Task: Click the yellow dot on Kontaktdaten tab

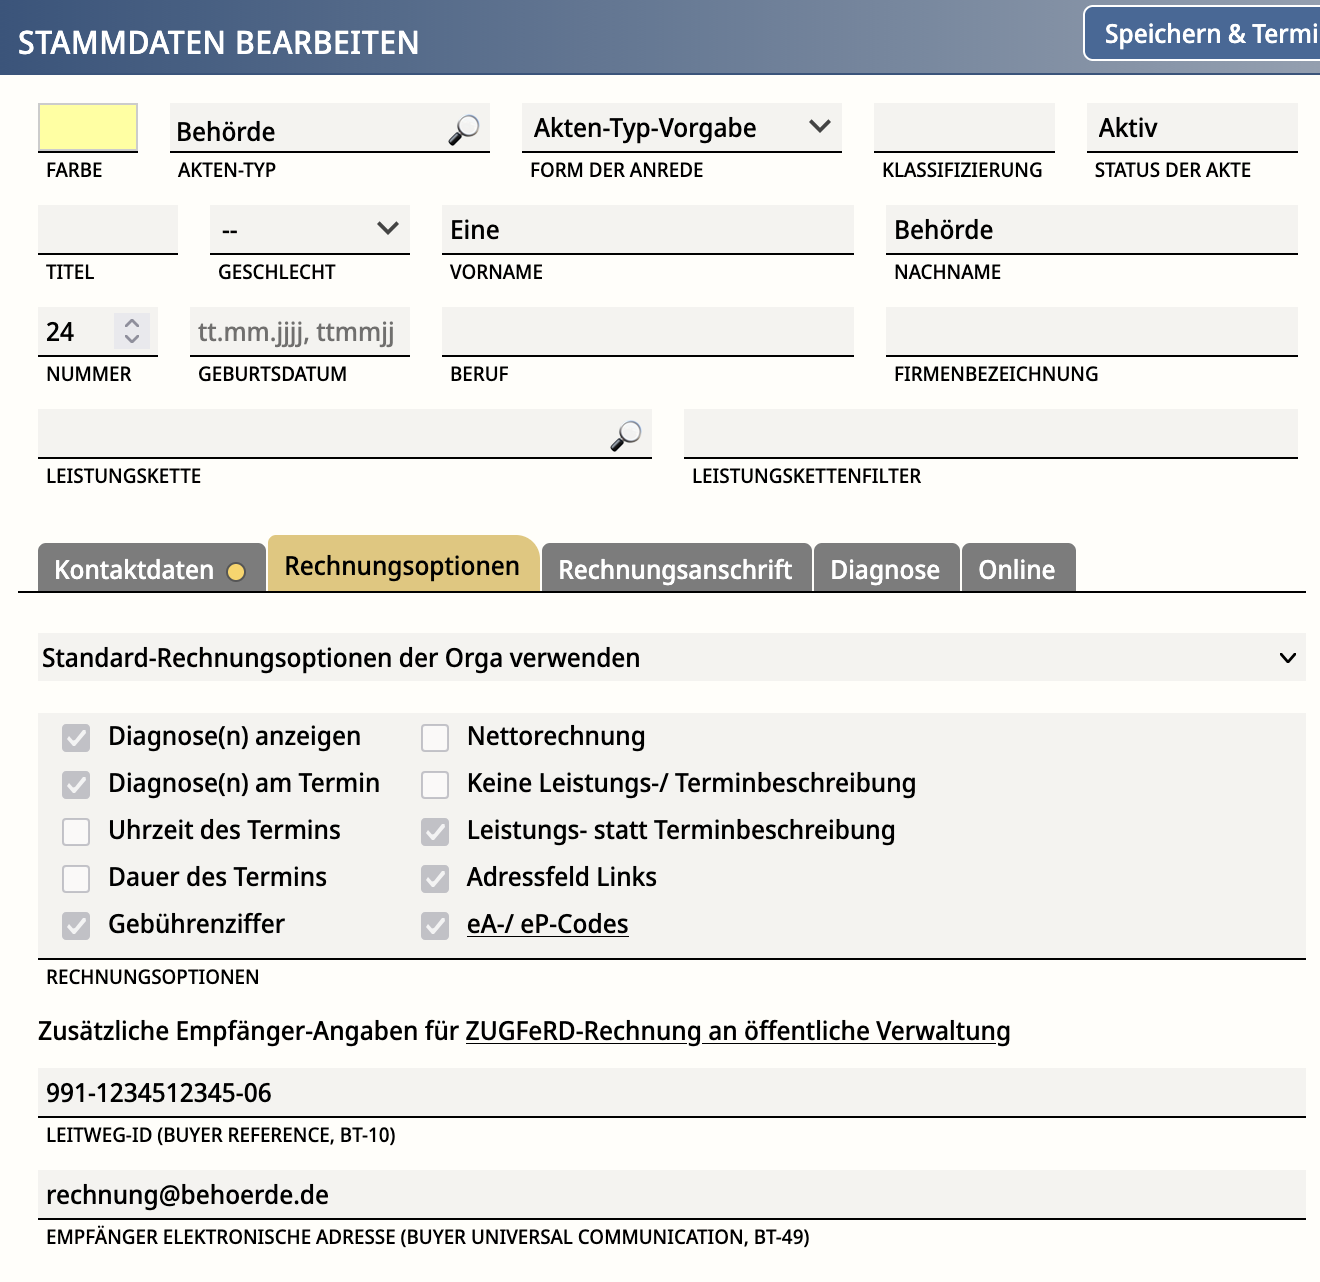Action: pyautogui.click(x=236, y=572)
